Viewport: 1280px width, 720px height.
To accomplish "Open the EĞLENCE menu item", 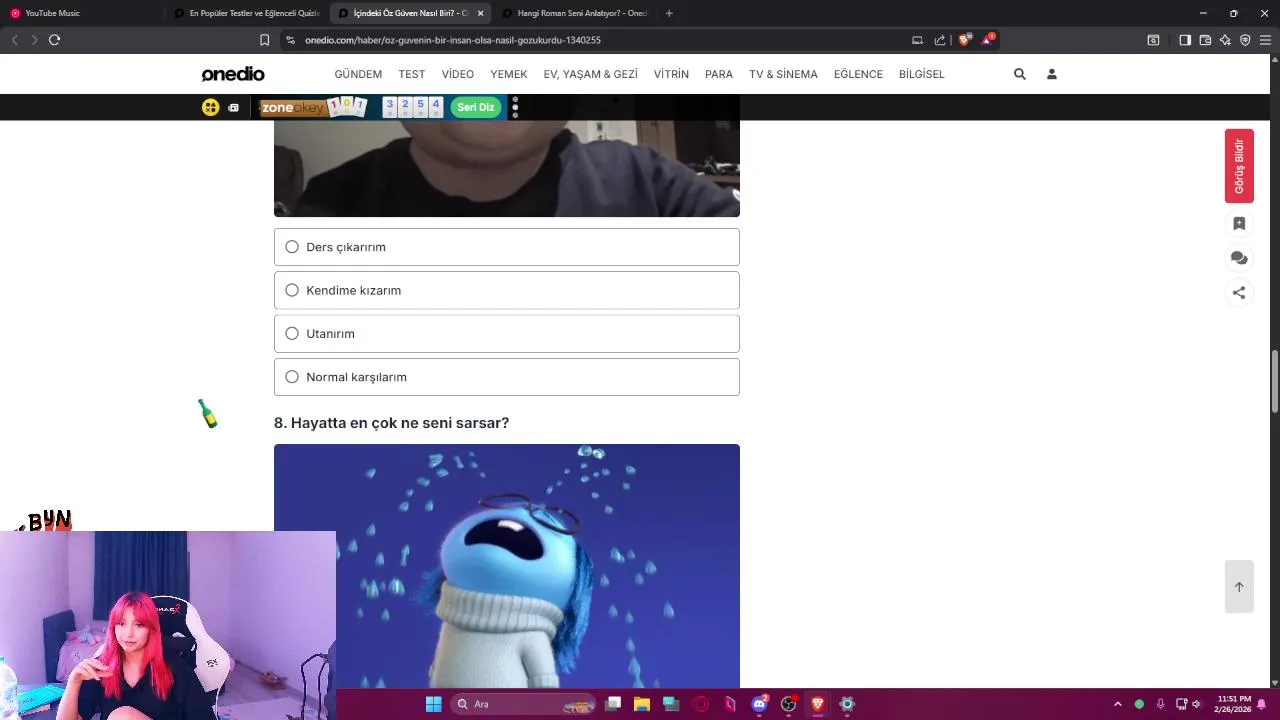I will click(858, 74).
